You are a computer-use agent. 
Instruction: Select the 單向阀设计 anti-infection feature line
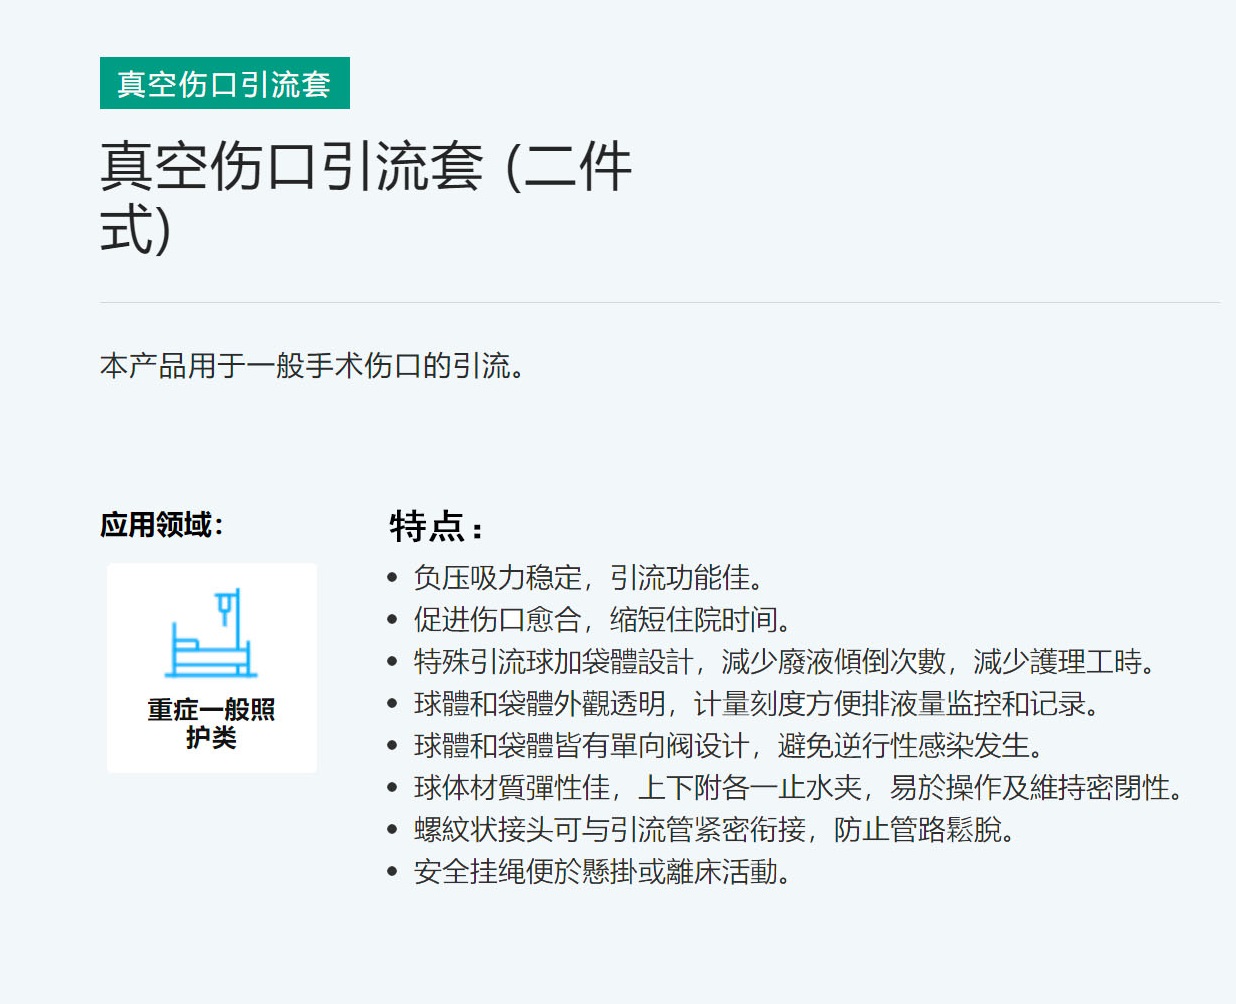pyautogui.click(x=730, y=746)
